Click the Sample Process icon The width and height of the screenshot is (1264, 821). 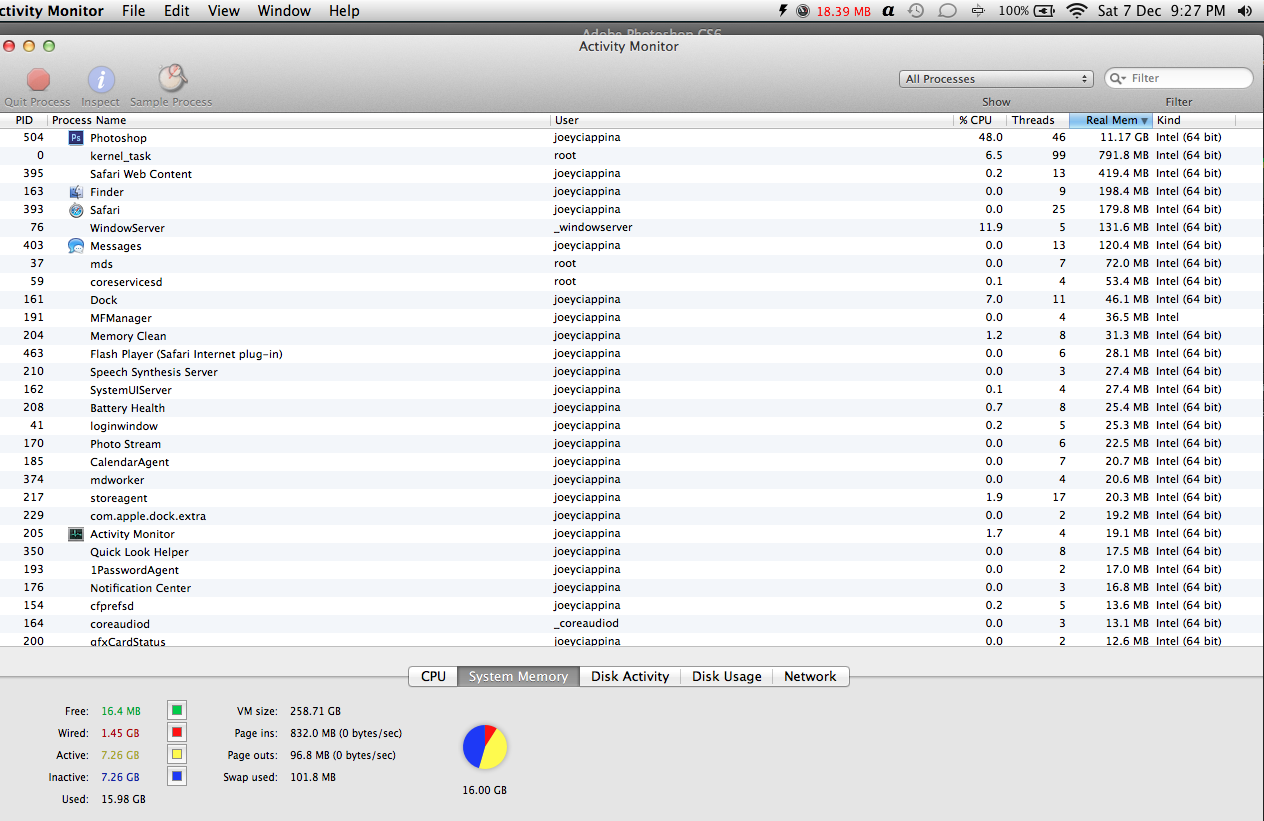172,79
